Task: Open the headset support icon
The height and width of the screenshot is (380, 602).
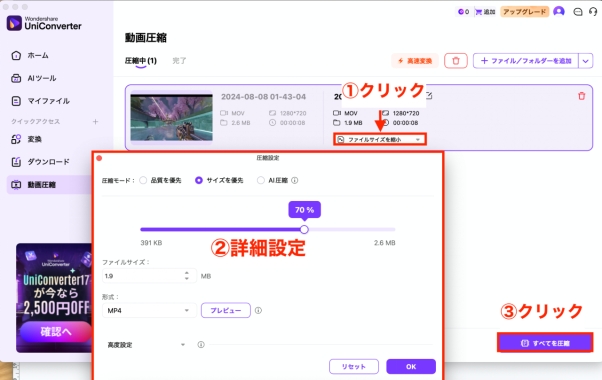Action: pos(593,12)
